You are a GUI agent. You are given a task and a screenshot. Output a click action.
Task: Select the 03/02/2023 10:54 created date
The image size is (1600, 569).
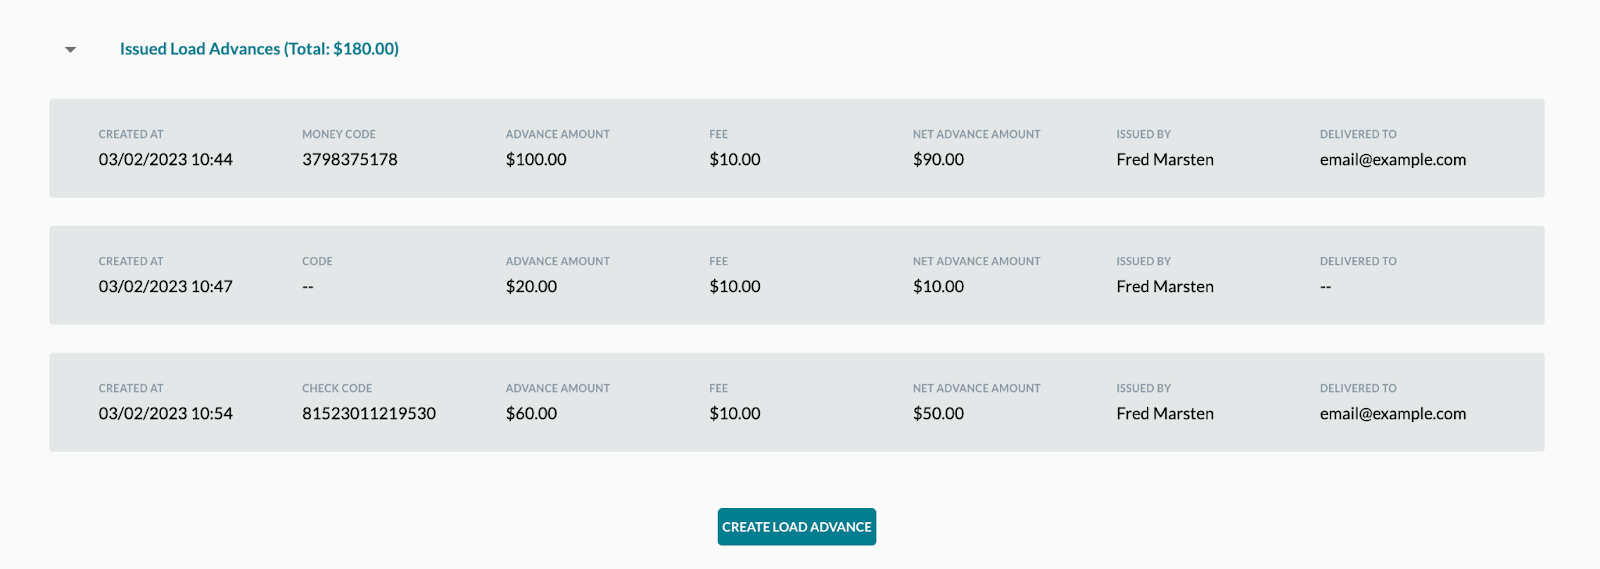pos(166,413)
